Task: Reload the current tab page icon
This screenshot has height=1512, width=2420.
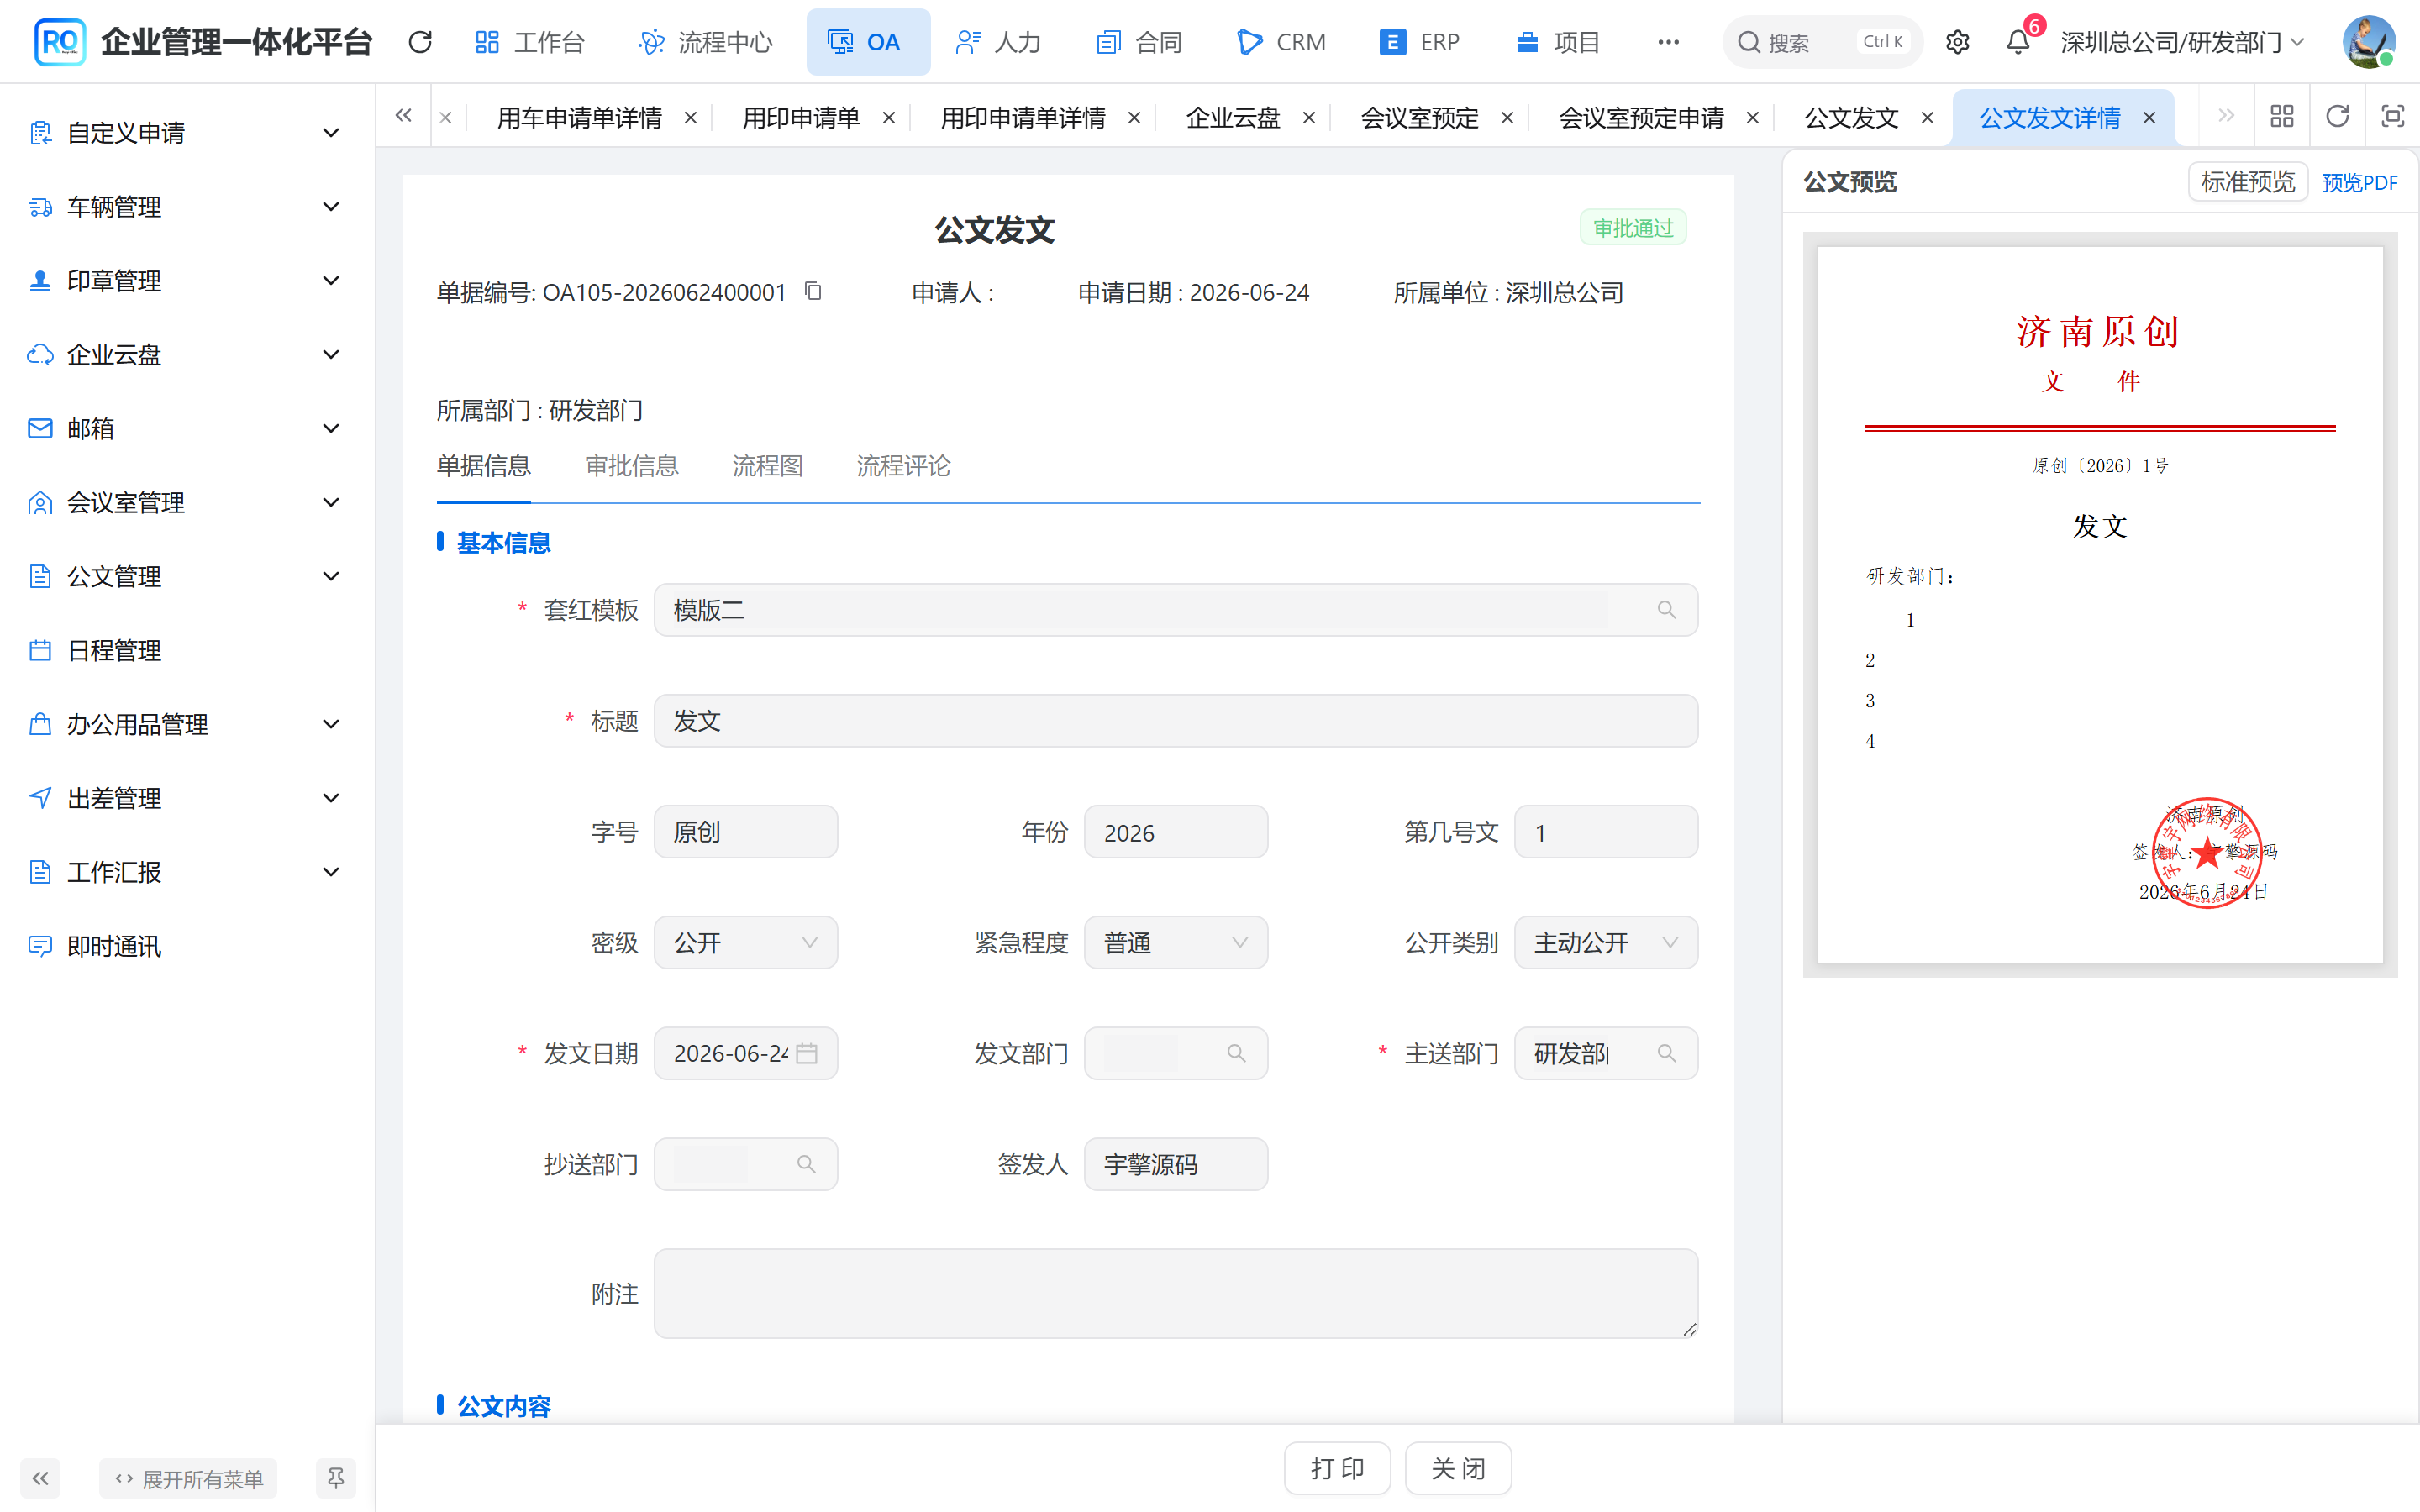Action: pyautogui.click(x=2337, y=117)
